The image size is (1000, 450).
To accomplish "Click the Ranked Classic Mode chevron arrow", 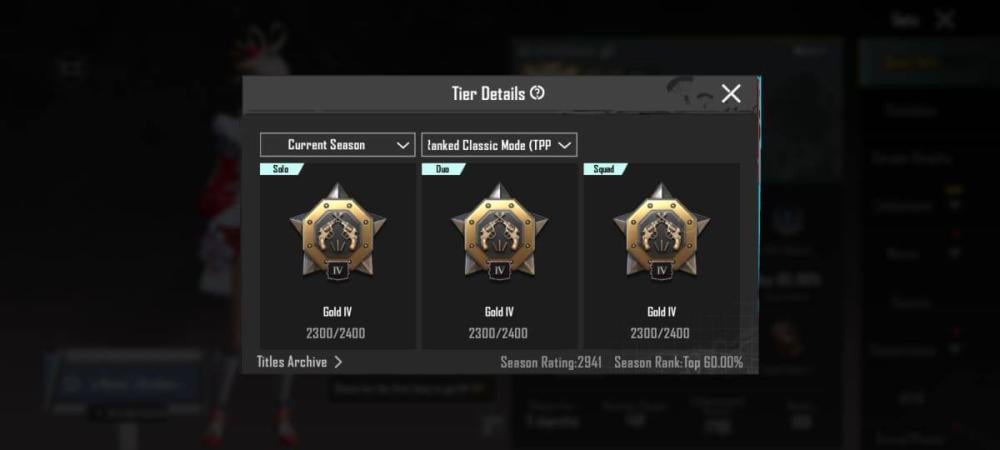I will tap(564, 145).
